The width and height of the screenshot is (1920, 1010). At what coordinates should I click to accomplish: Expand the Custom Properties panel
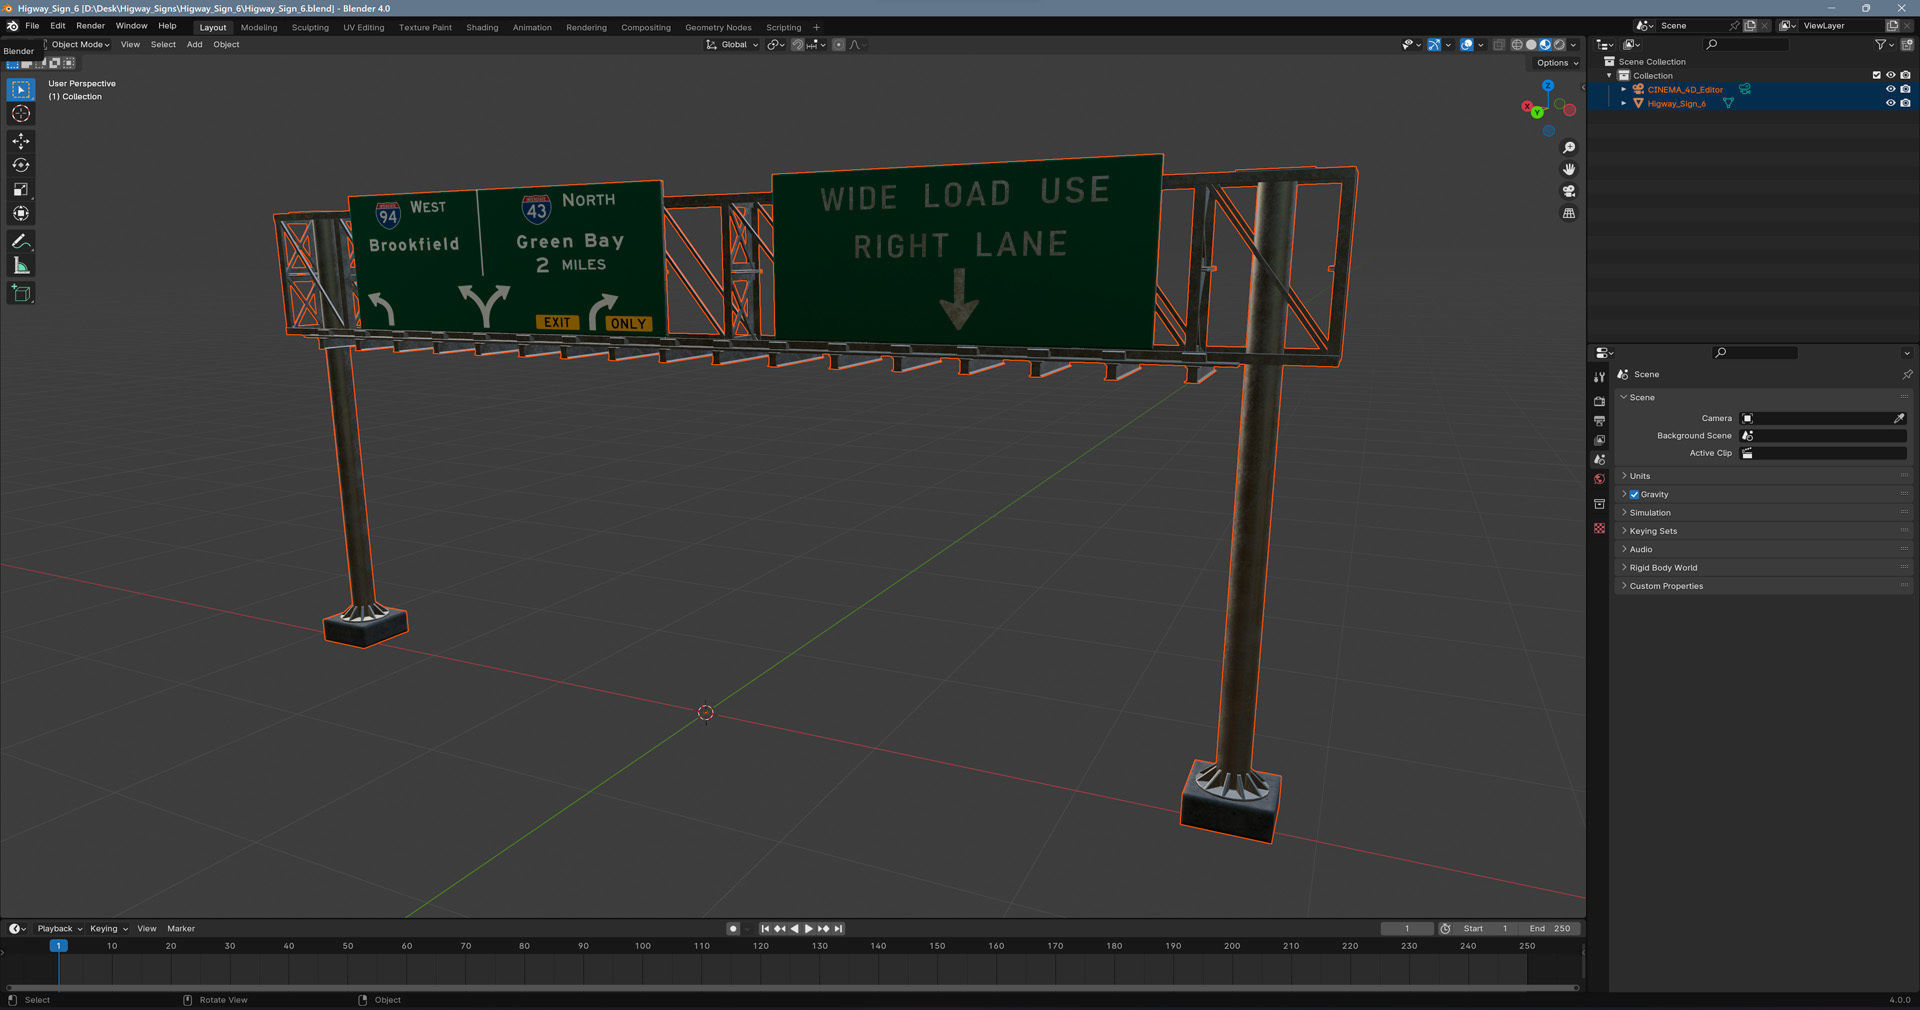point(1764,586)
